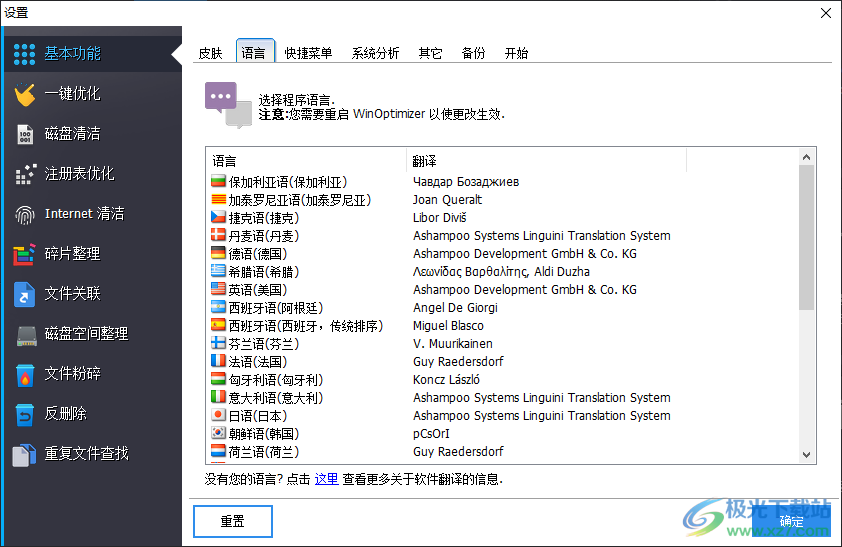
Task: Select the 语言 tab
Action: click(x=255, y=52)
